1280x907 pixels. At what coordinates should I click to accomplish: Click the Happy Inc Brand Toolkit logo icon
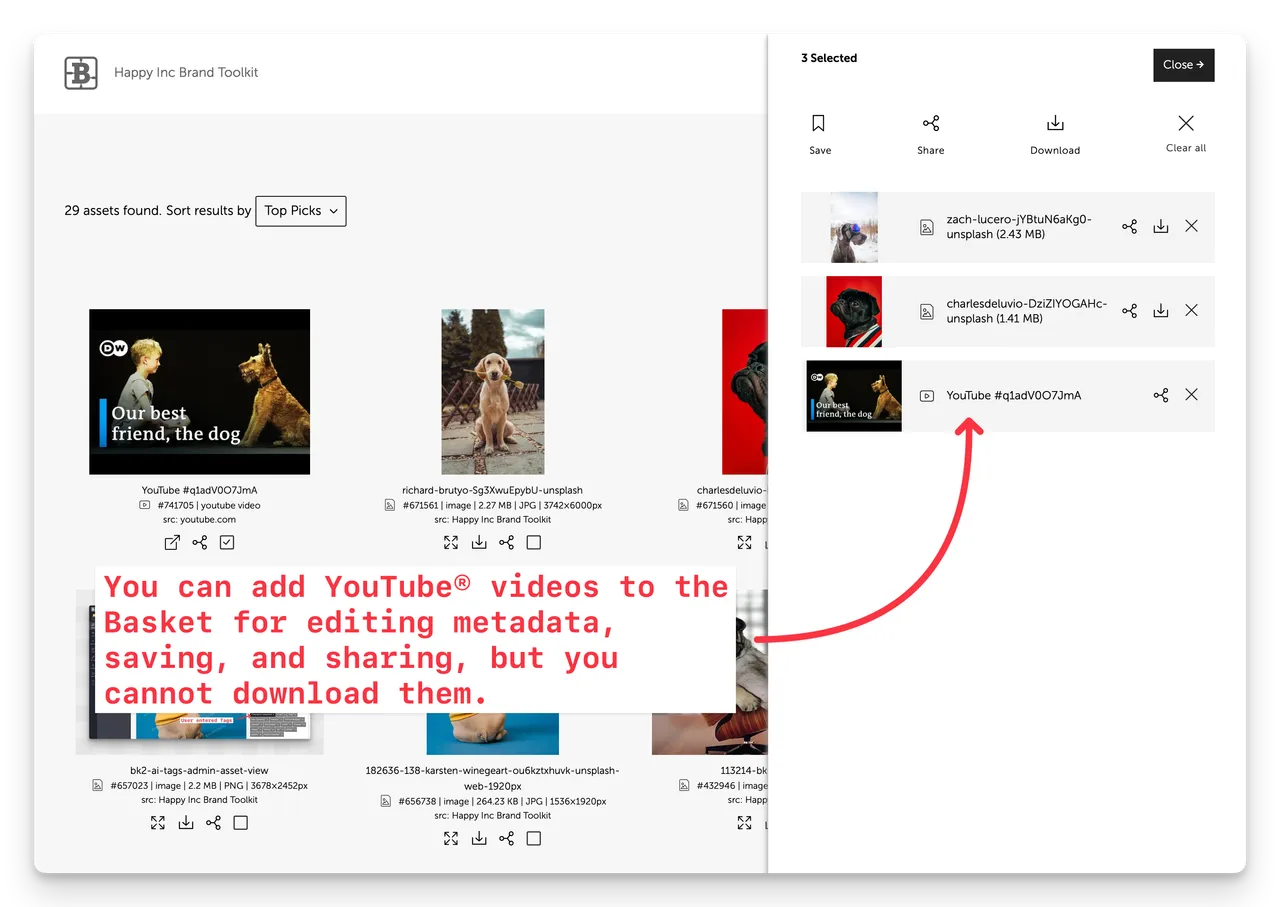[81, 73]
